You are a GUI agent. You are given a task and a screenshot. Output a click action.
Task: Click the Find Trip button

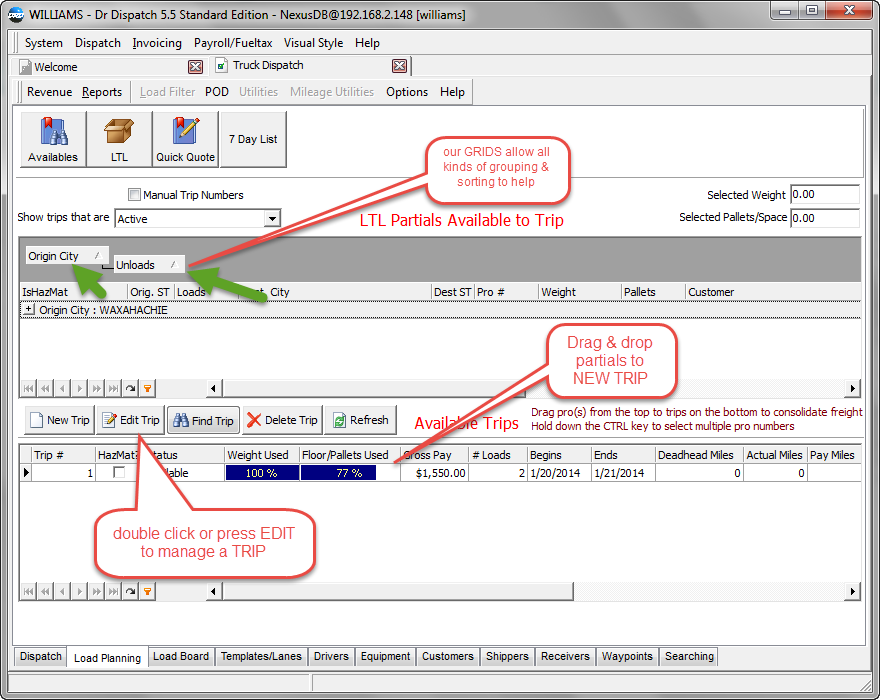(203, 420)
